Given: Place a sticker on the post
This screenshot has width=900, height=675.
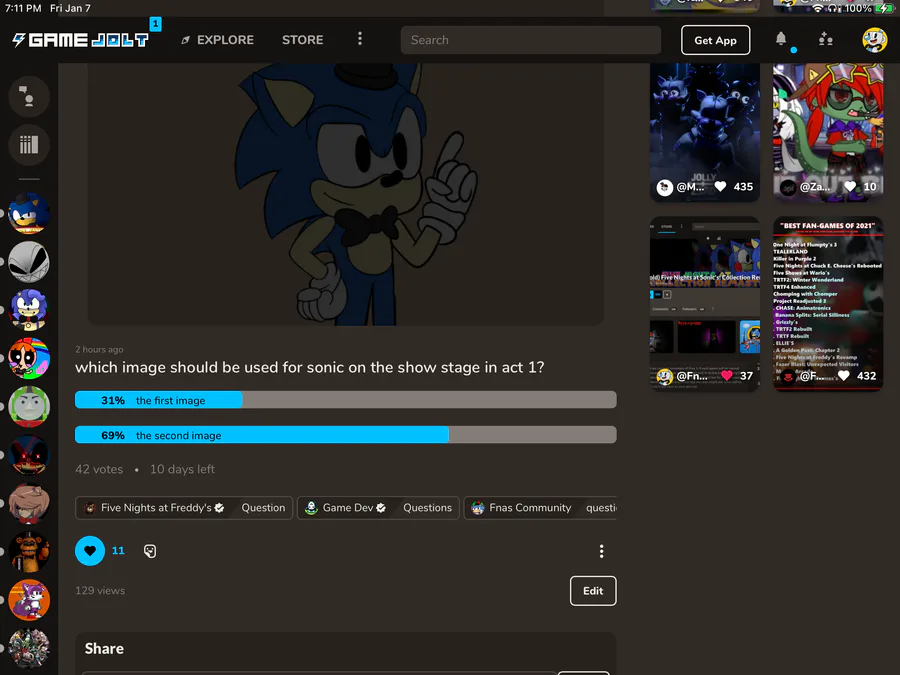Looking at the screenshot, I should coord(150,551).
